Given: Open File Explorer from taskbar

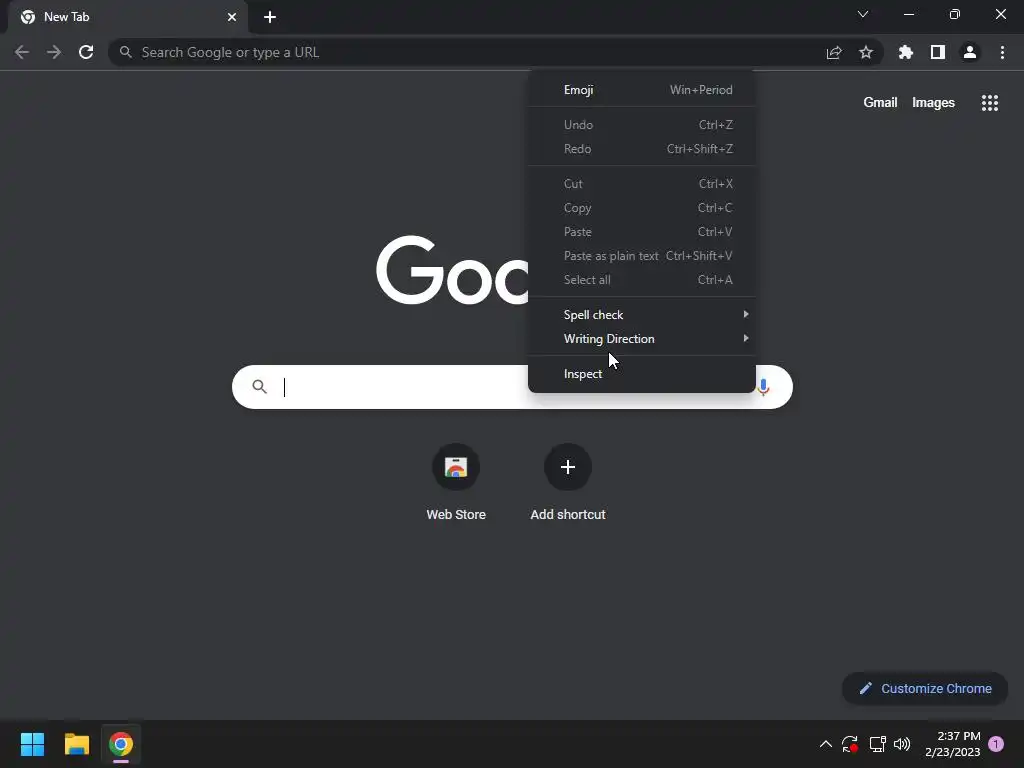Looking at the screenshot, I should pyautogui.click(x=76, y=744).
